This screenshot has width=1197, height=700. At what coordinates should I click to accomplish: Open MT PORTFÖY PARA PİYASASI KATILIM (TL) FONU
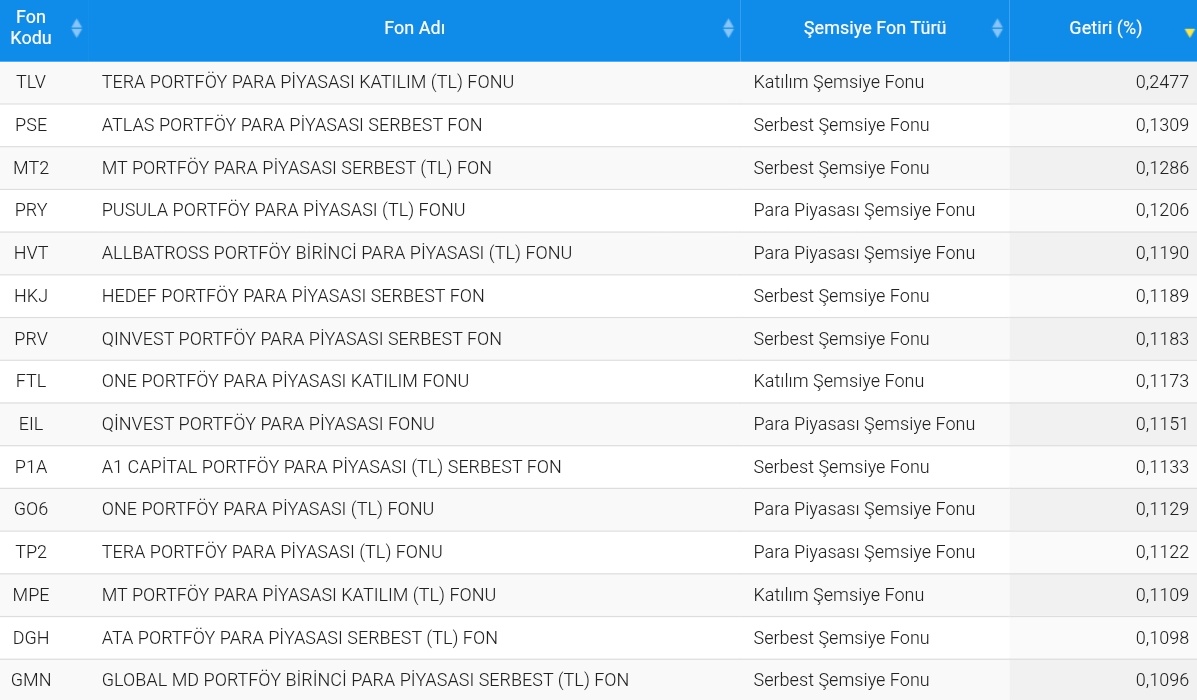pyautogui.click(x=298, y=595)
